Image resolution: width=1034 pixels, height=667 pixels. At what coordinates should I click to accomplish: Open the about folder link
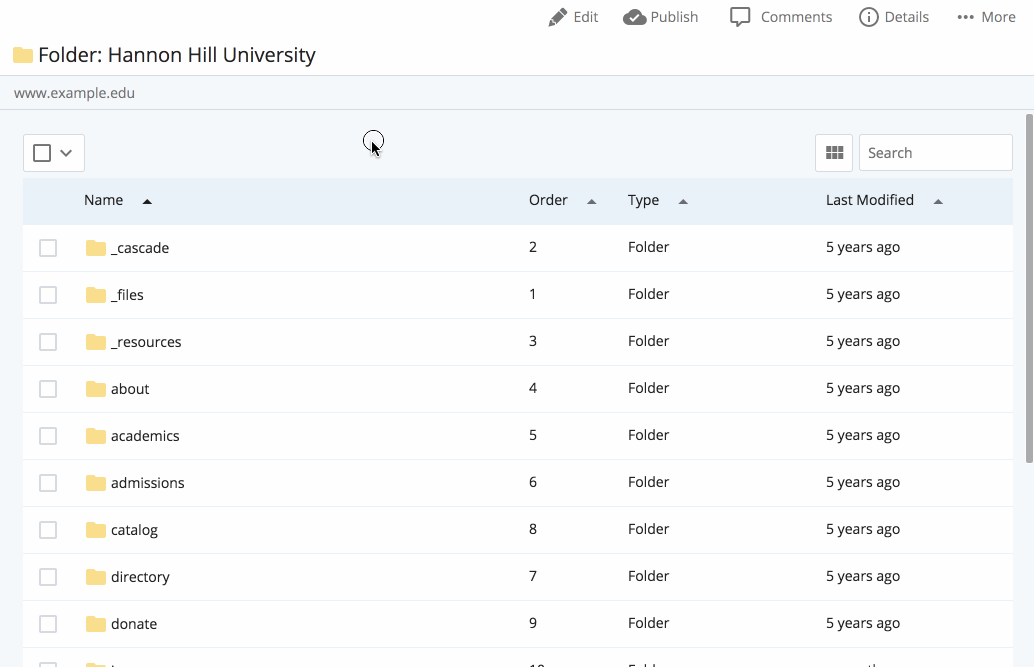point(130,389)
